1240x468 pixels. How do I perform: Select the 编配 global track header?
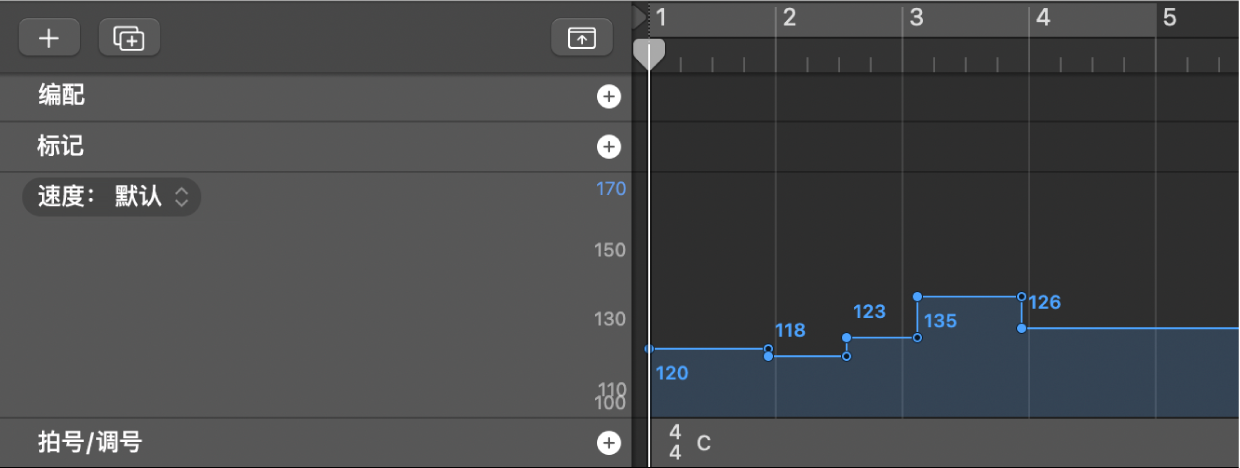[61, 97]
